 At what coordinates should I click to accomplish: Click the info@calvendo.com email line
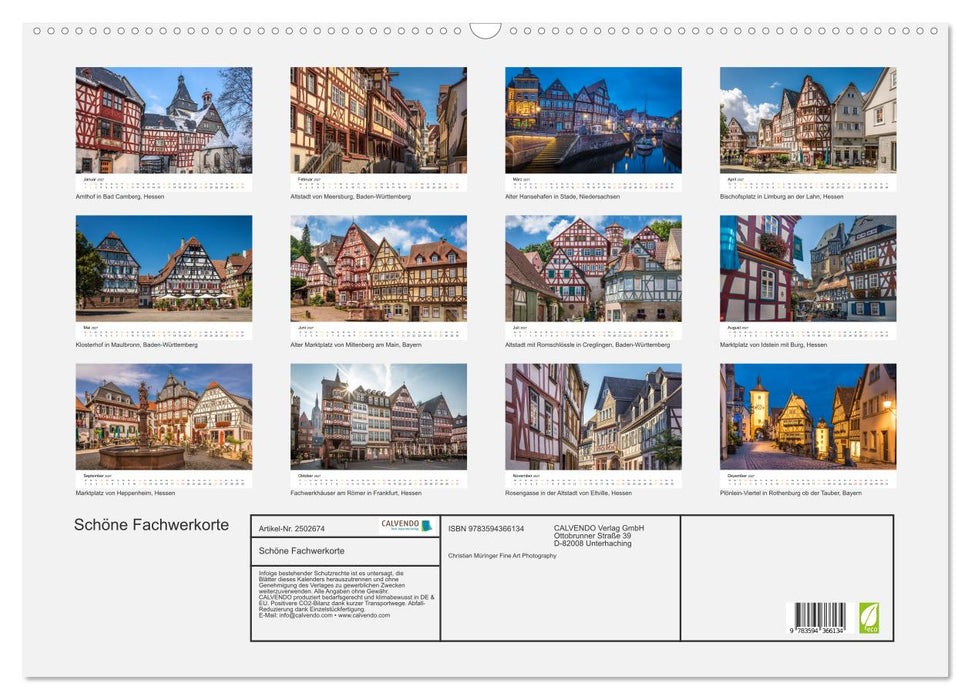[x=324, y=615]
